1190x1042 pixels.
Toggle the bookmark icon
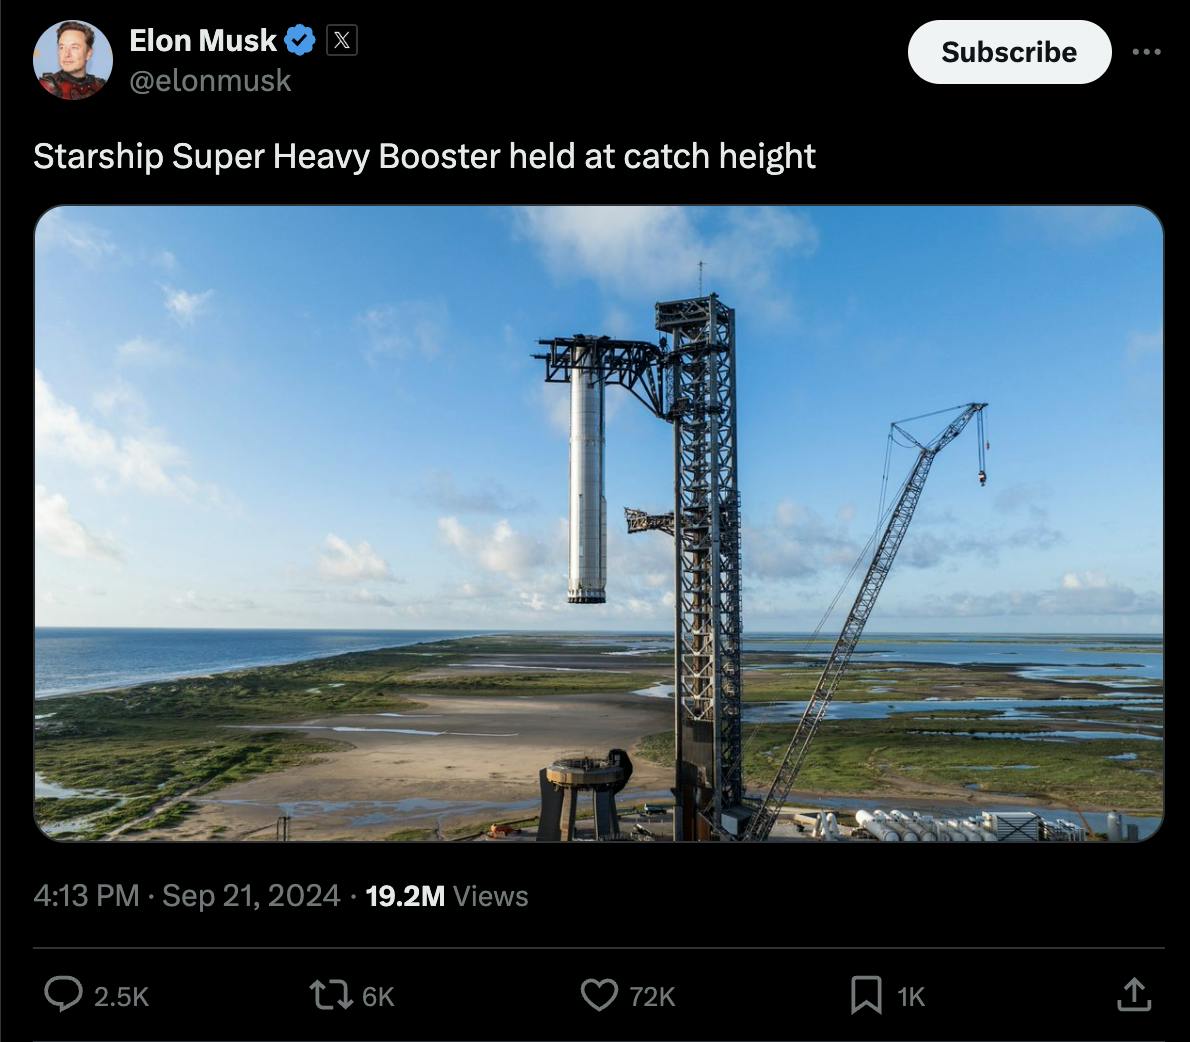[x=866, y=995]
